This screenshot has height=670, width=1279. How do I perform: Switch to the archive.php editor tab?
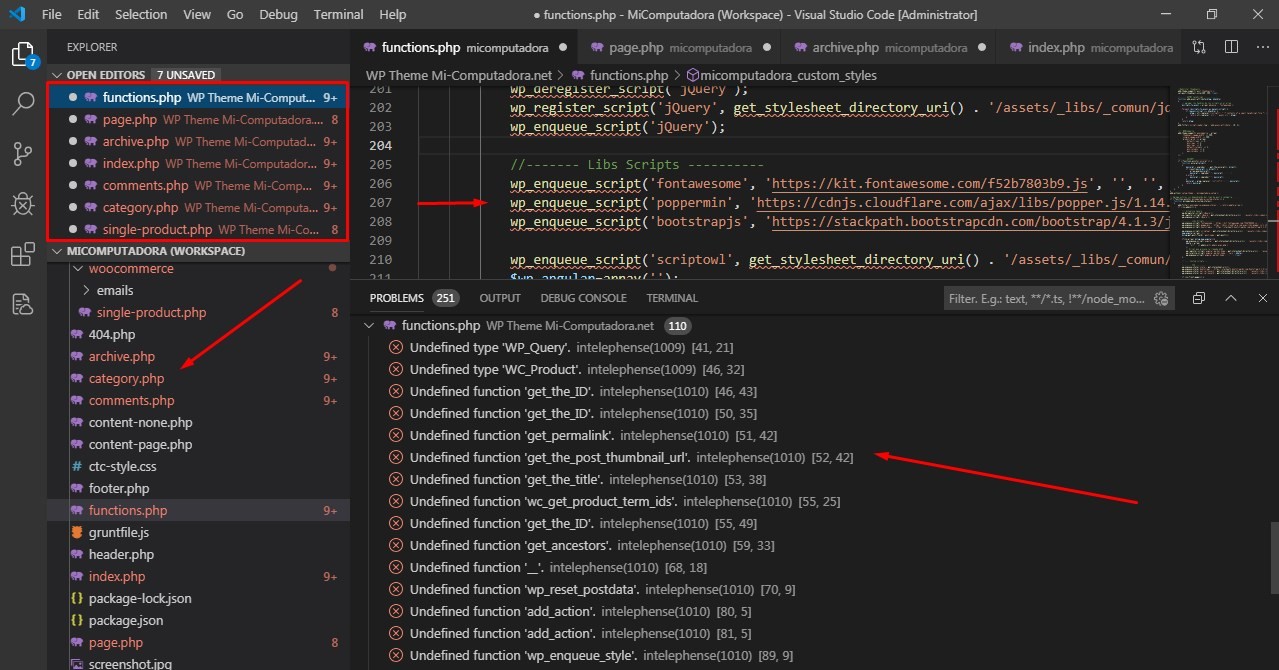(889, 47)
